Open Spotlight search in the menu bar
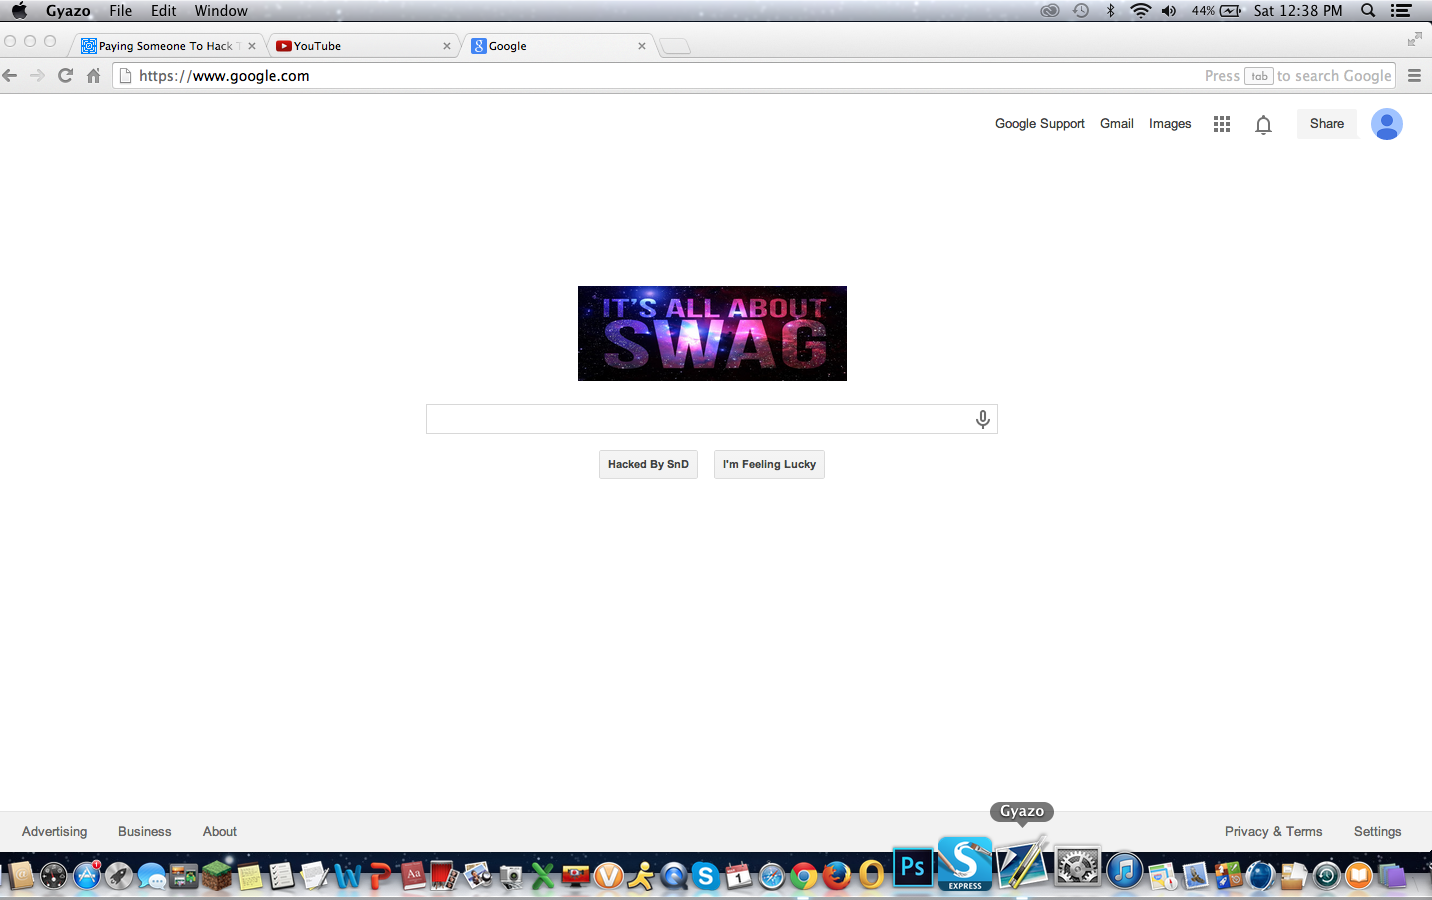 click(x=1368, y=11)
